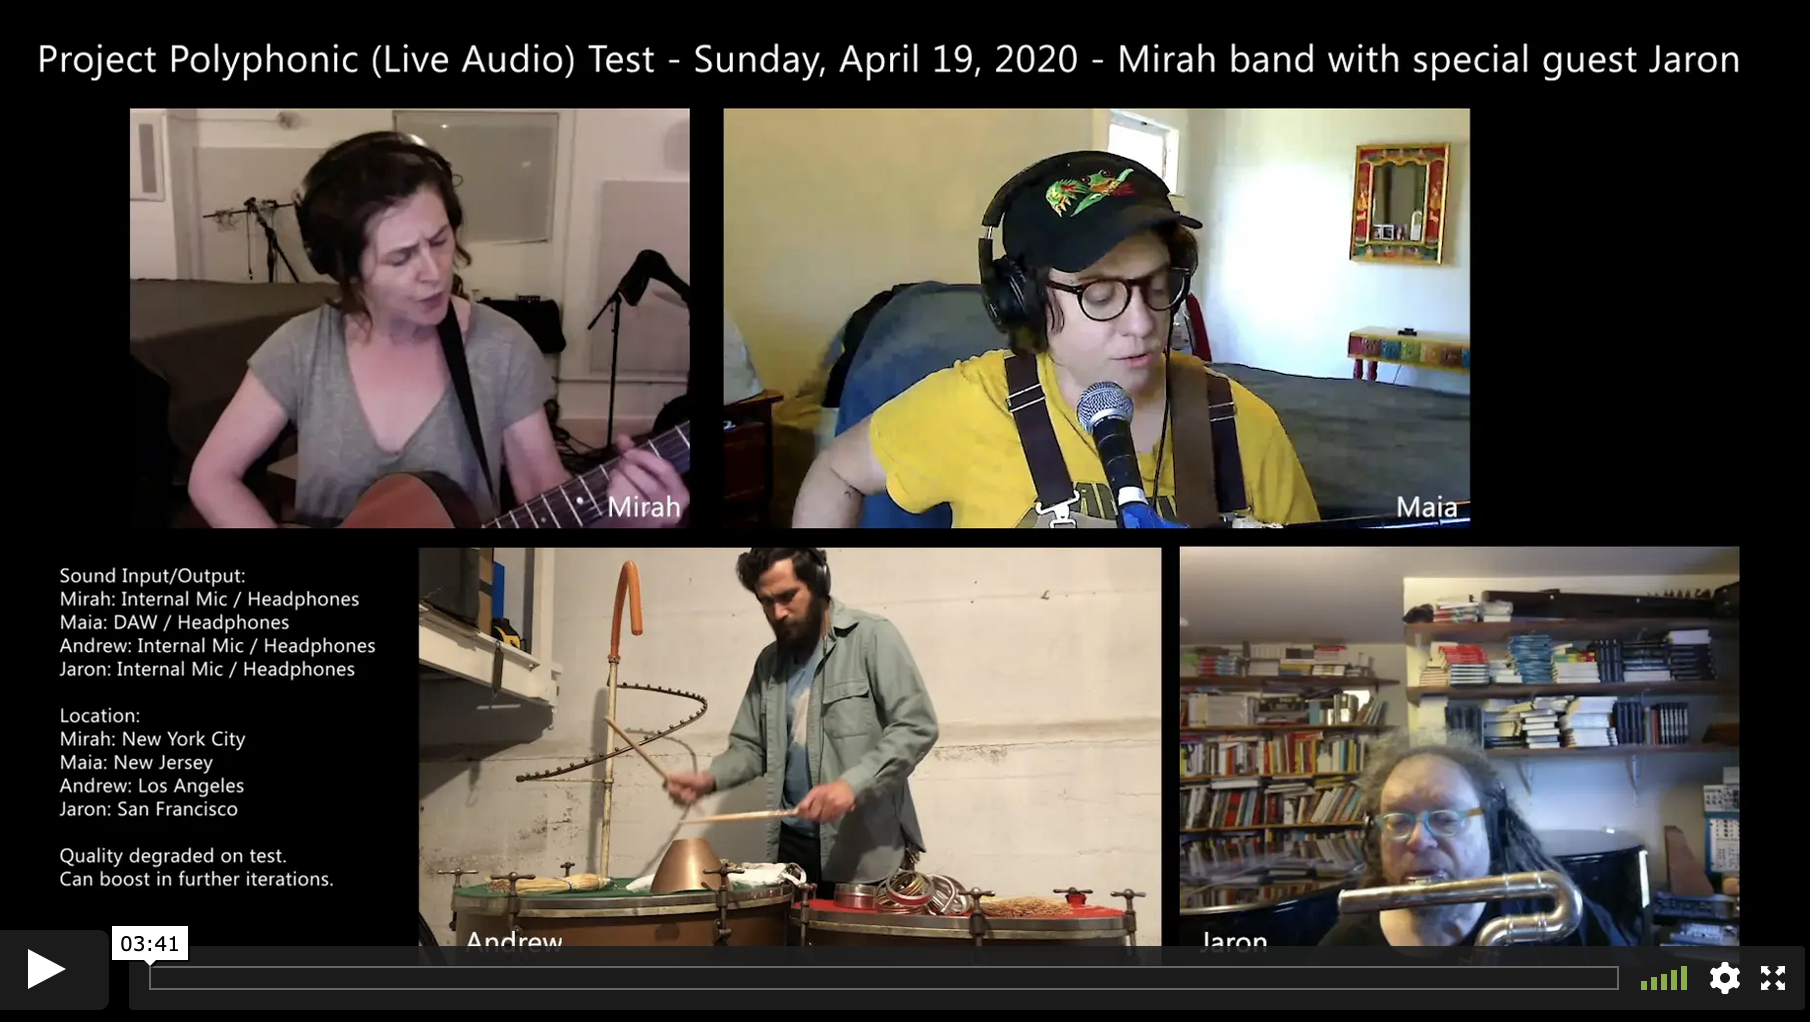
Task: Click Maia's video panel with microphone
Action: click(x=1096, y=318)
